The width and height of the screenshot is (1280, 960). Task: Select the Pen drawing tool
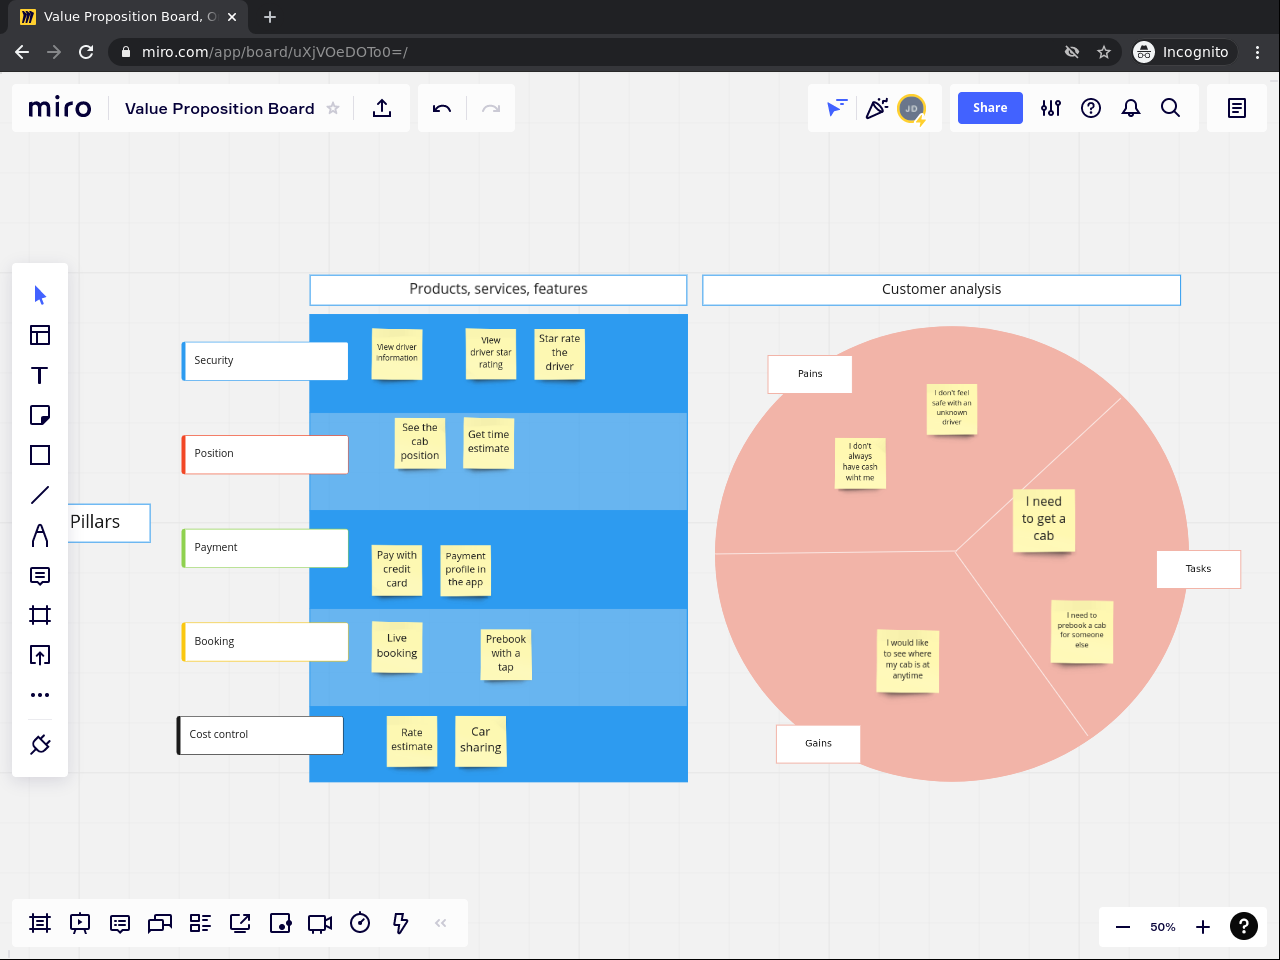[40, 535]
